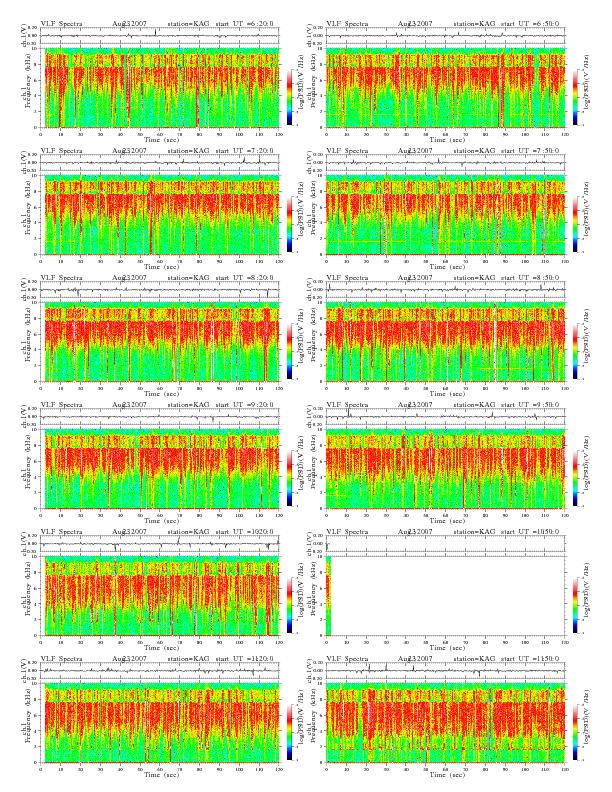The image size is (612, 792).
Task: Open the spectrogram starting UT 6:20:0
Action: pos(160,88)
